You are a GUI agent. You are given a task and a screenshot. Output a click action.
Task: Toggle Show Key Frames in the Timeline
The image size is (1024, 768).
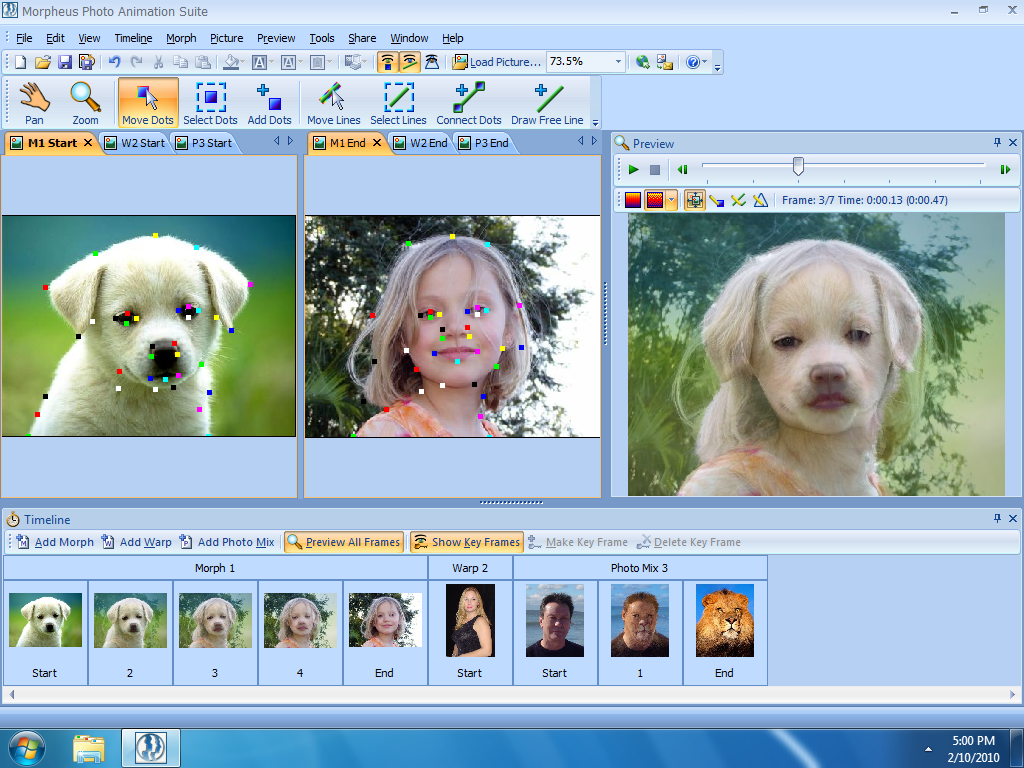(466, 541)
